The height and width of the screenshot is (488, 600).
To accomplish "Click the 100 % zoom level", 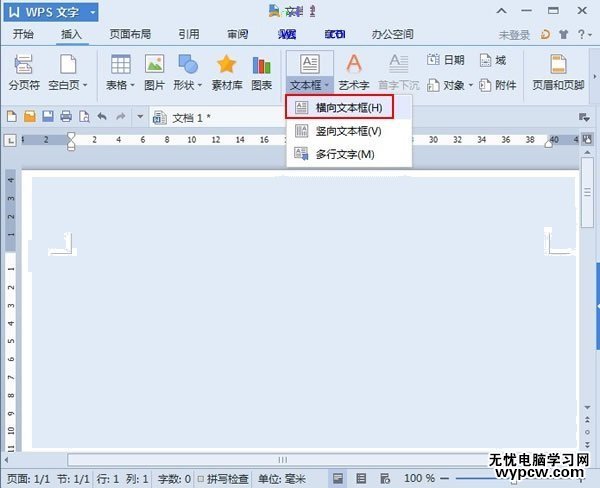I will (x=419, y=478).
